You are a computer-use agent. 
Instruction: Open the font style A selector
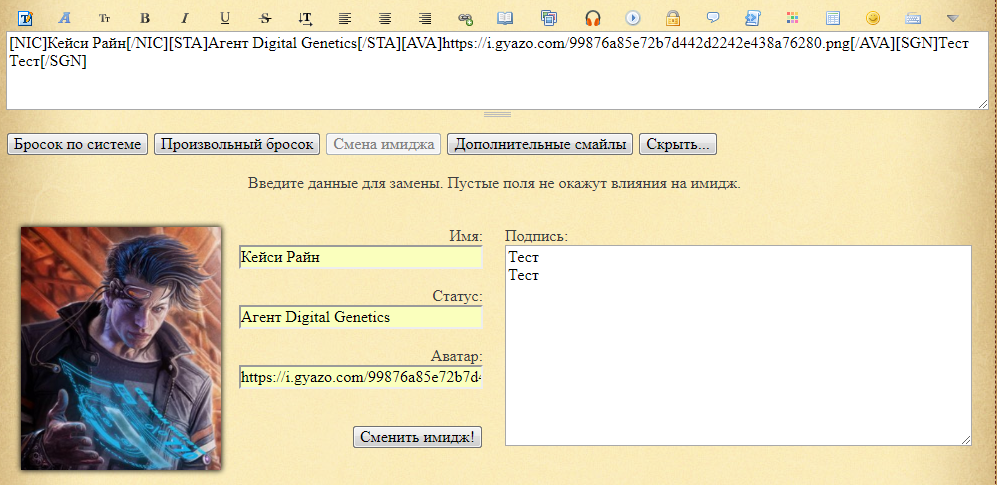(x=65, y=18)
